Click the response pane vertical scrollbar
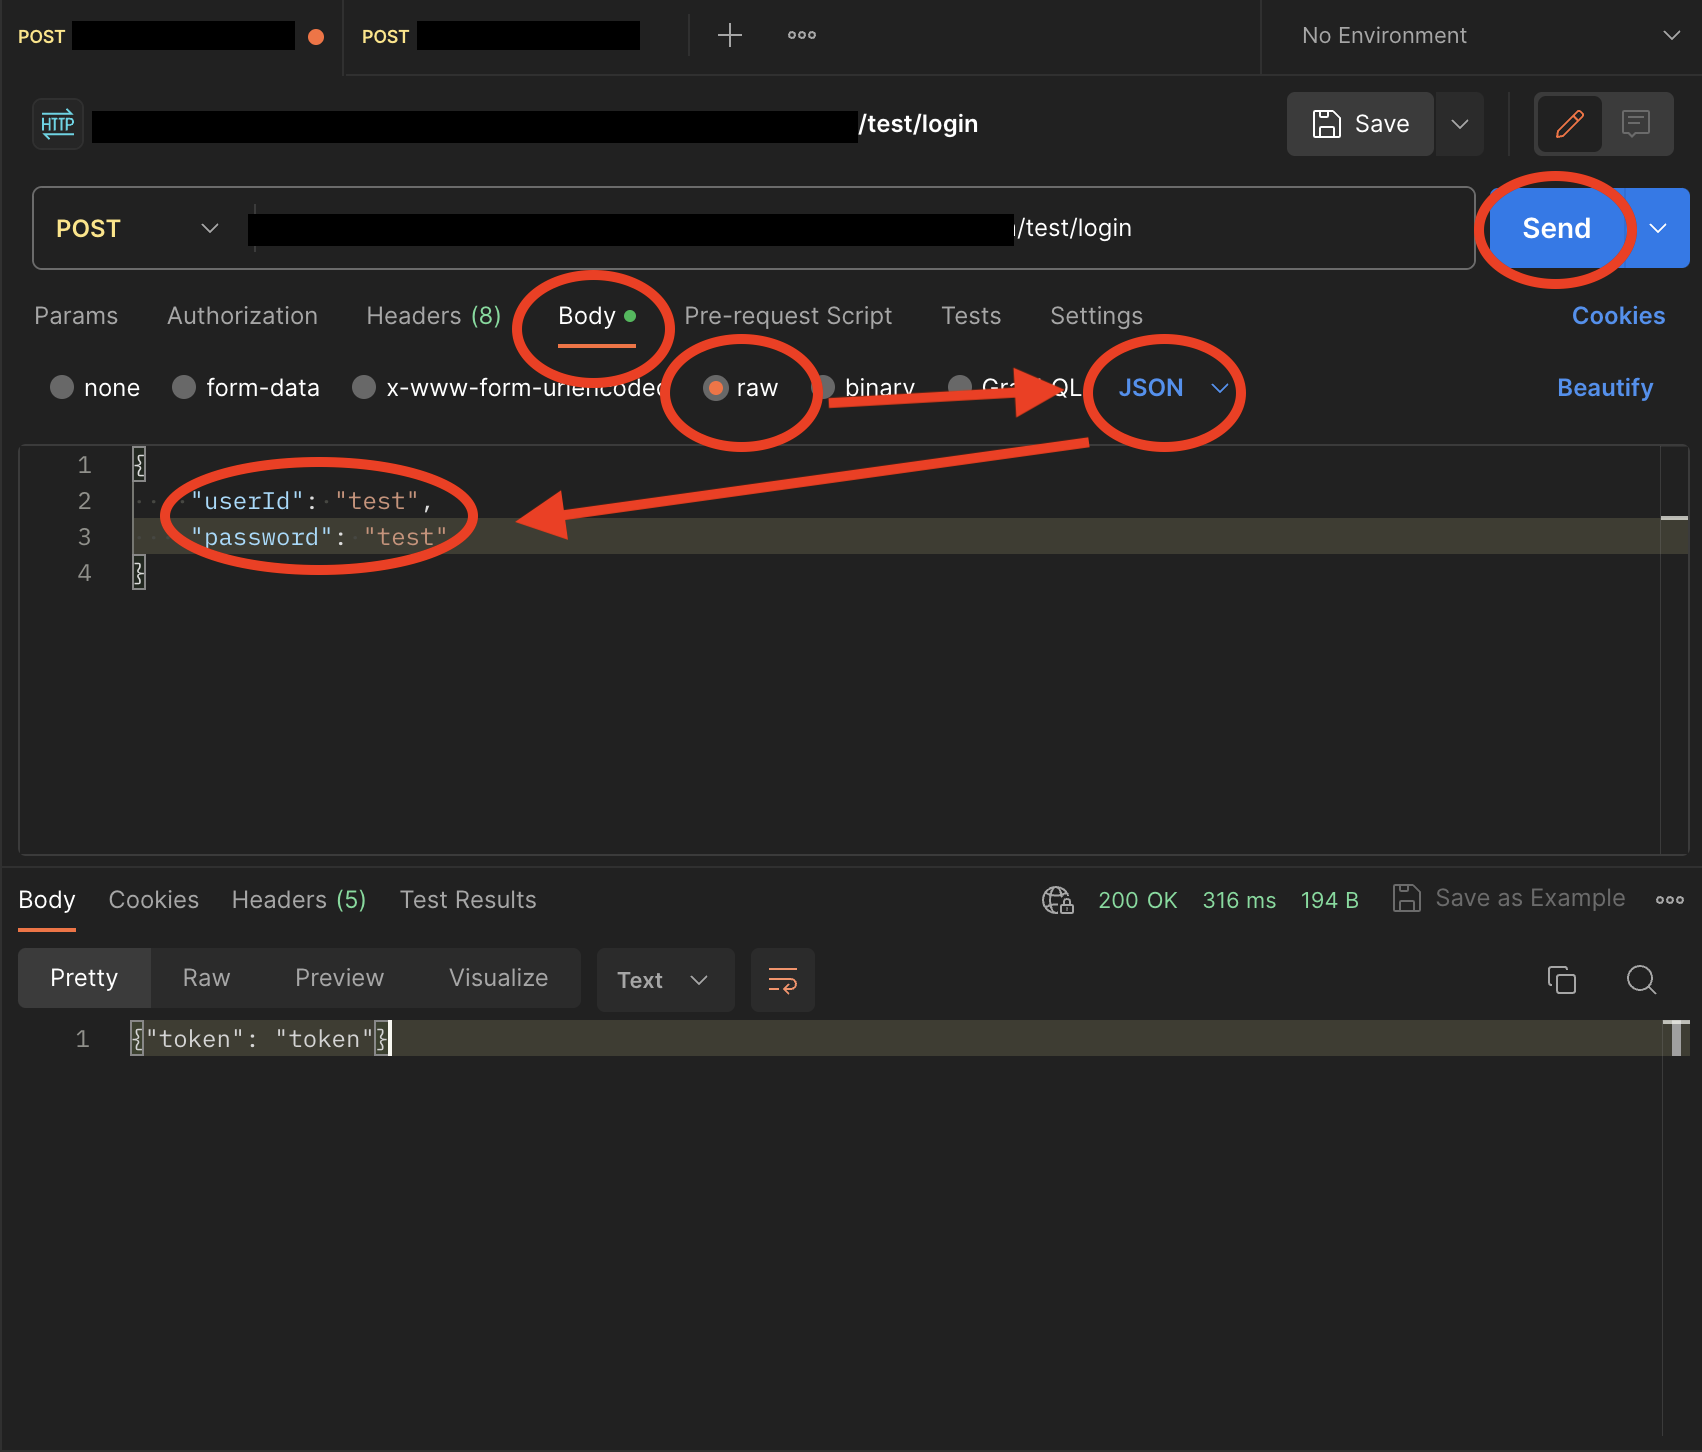Screen dimensions: 1702x1452 1676,1040
